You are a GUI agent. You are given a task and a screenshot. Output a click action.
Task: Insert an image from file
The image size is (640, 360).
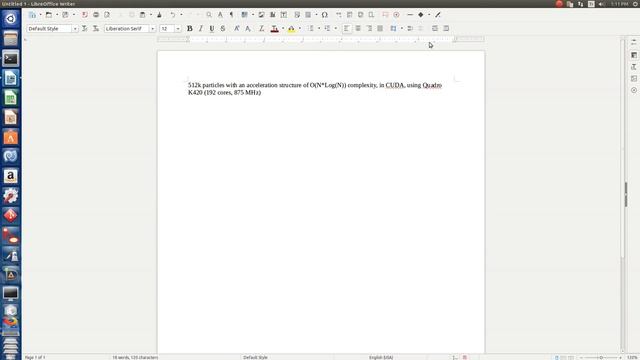(261, 15)
